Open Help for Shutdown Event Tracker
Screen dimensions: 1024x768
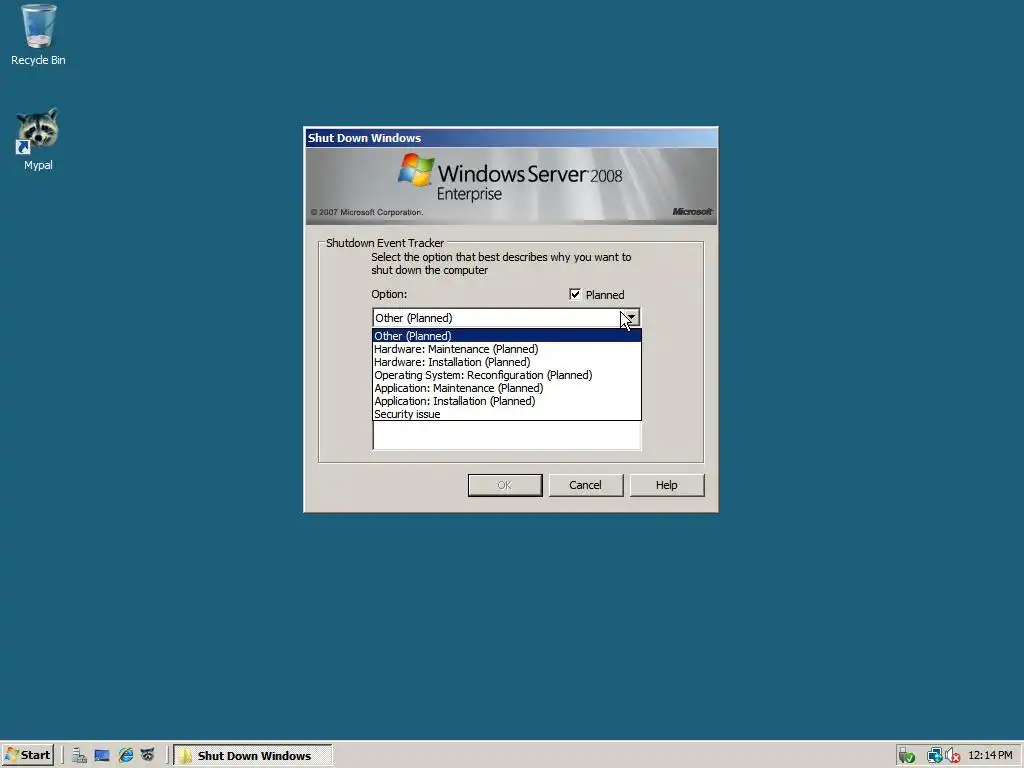[x=667, y=485]
